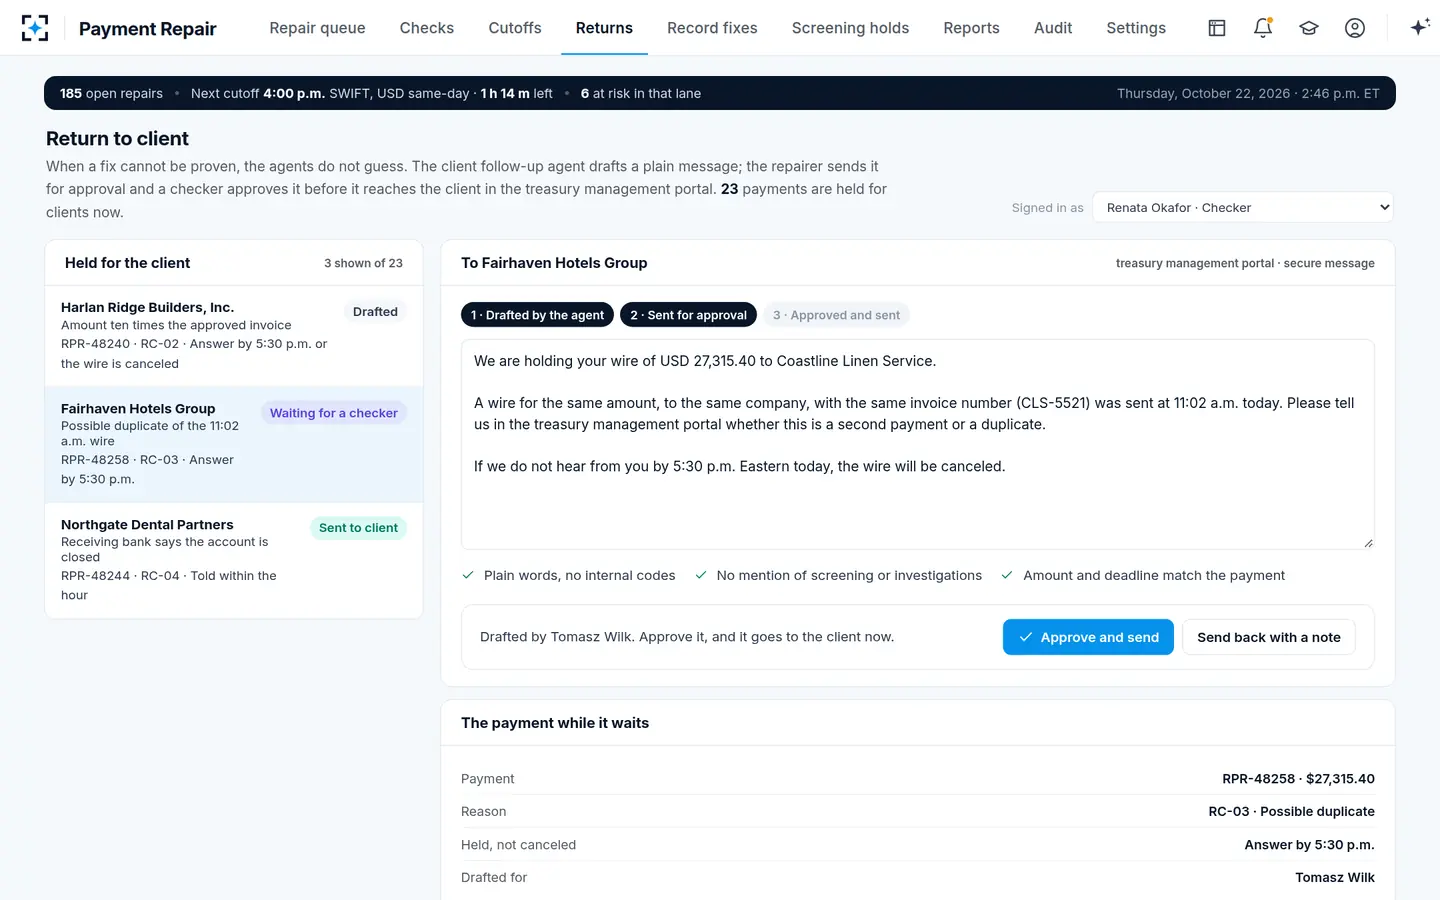
Task: Click the date and time in status bar
Action: click(x=1248, y=93)
